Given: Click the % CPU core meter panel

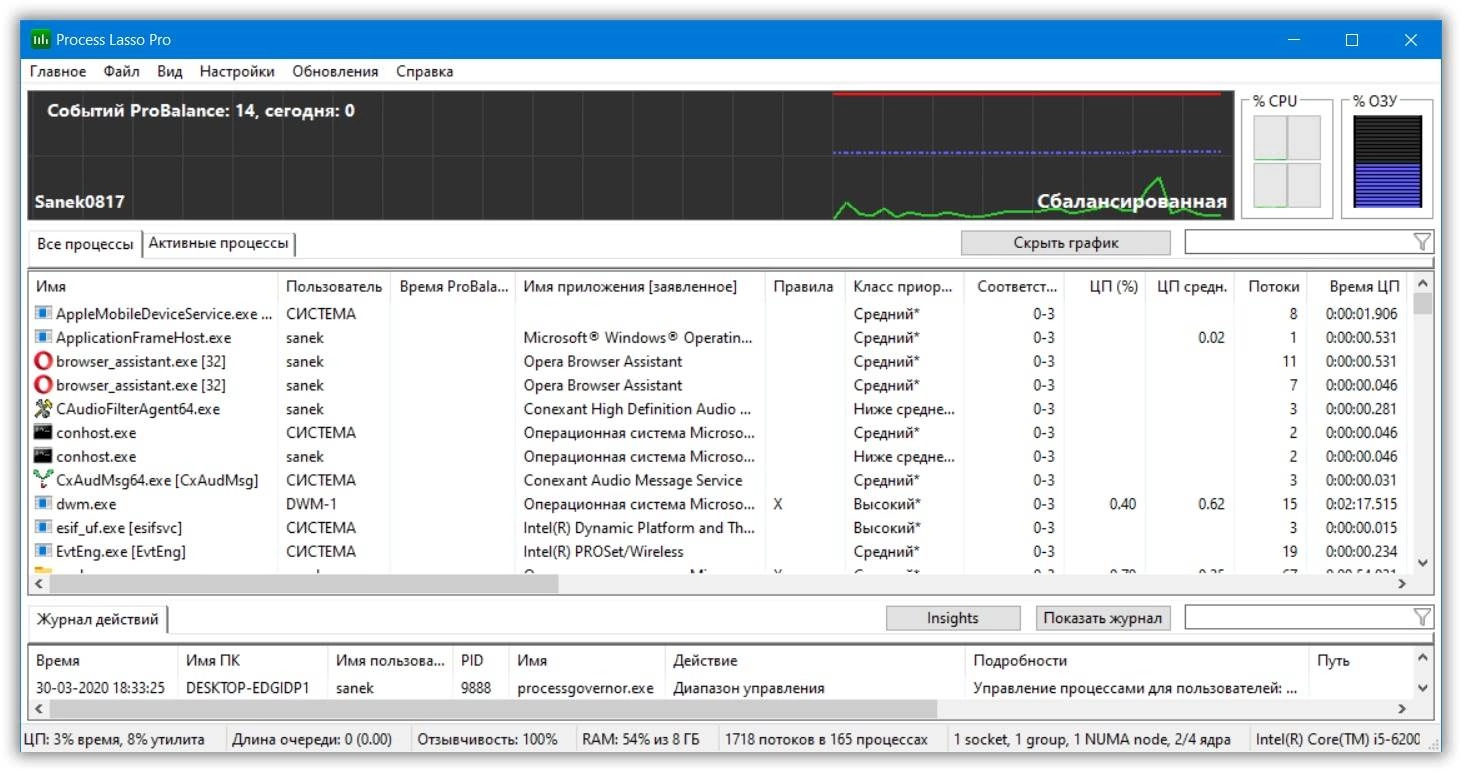Looking at the screenshot, I should (1287, 161).
